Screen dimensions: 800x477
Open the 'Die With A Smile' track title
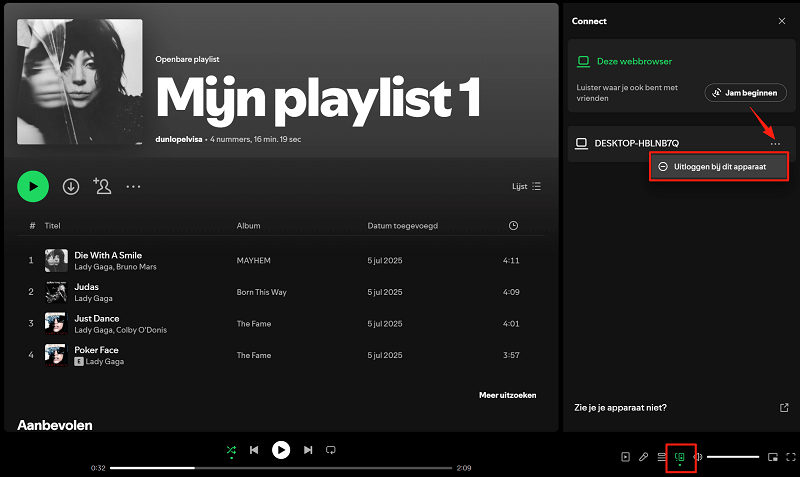108,255
